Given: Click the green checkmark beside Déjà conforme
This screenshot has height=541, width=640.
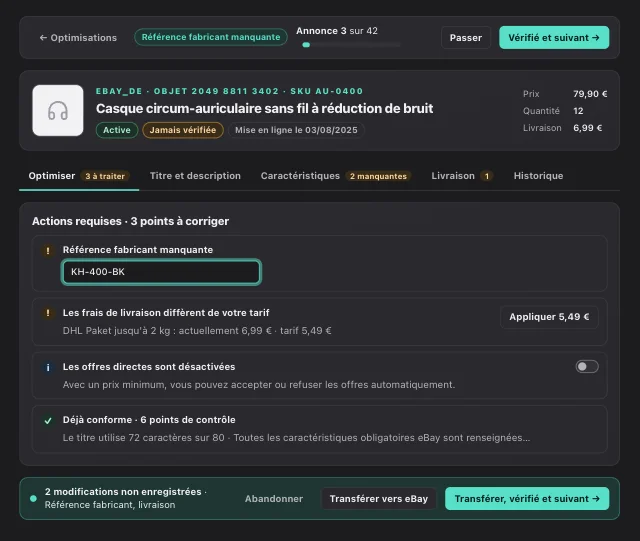Looking at the screenshot, I should (48, 421).
